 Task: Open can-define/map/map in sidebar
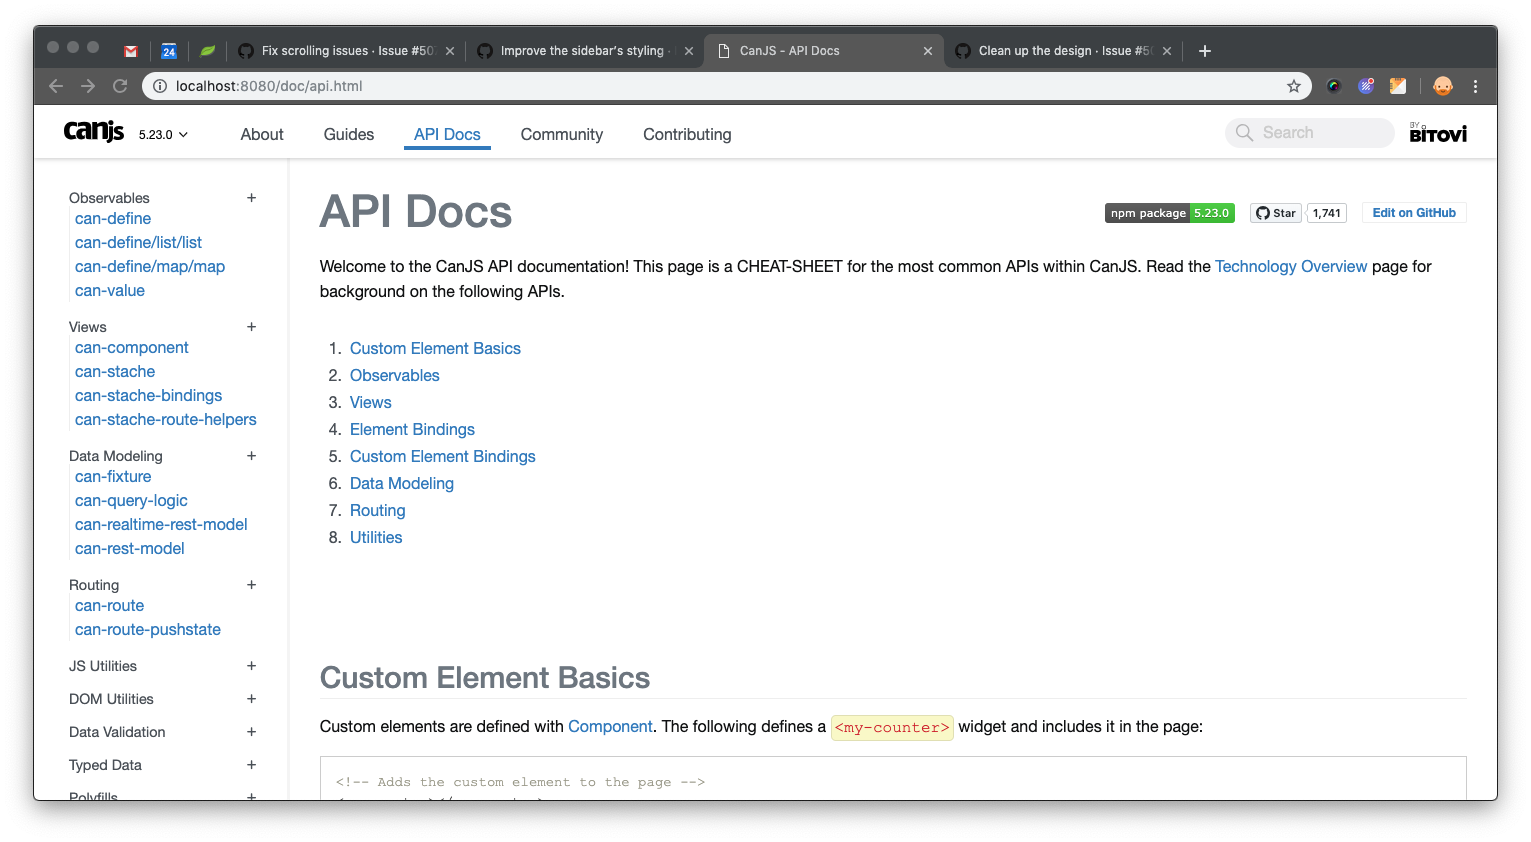coord(150,267)
